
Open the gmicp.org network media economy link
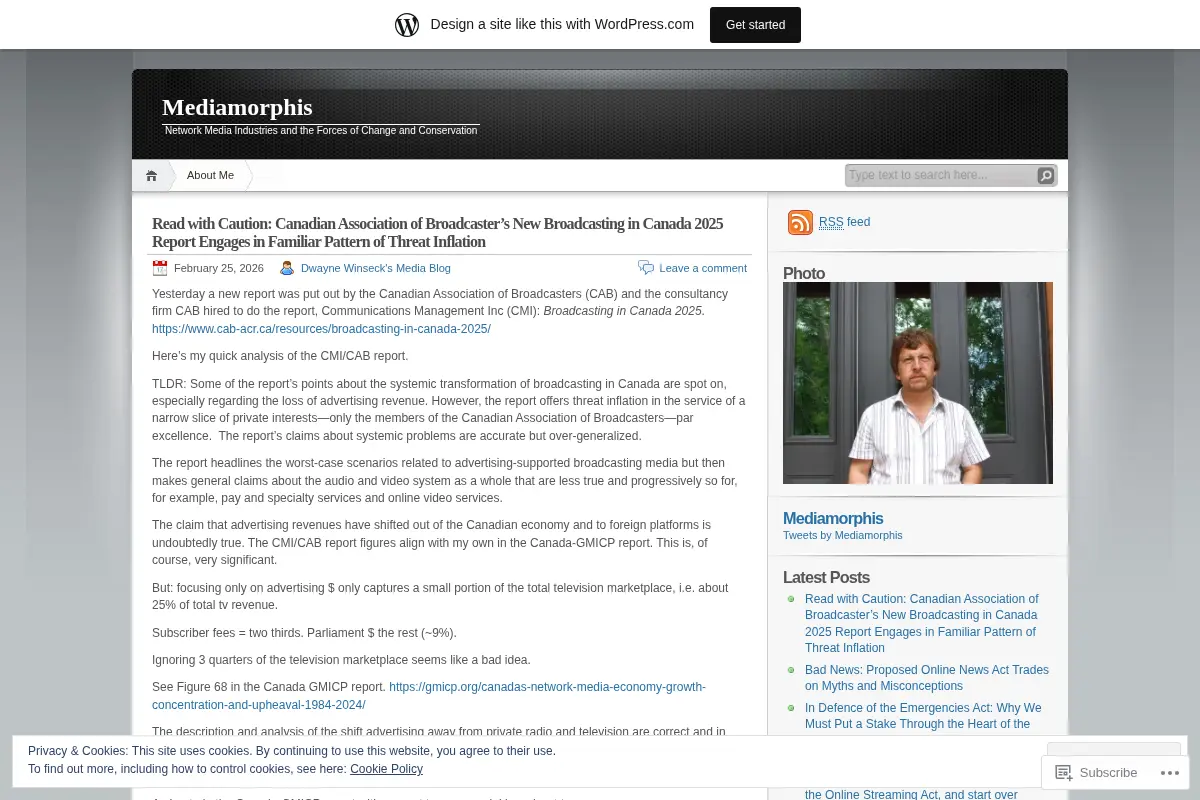429,696
